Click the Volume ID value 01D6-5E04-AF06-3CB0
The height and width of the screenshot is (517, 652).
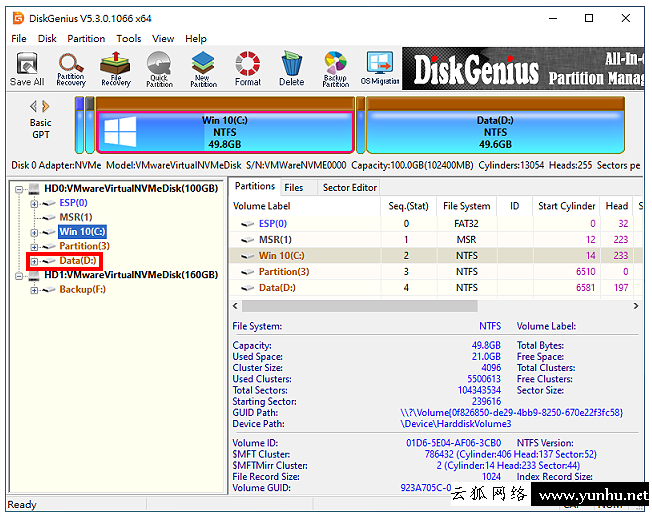coord(454,443)
